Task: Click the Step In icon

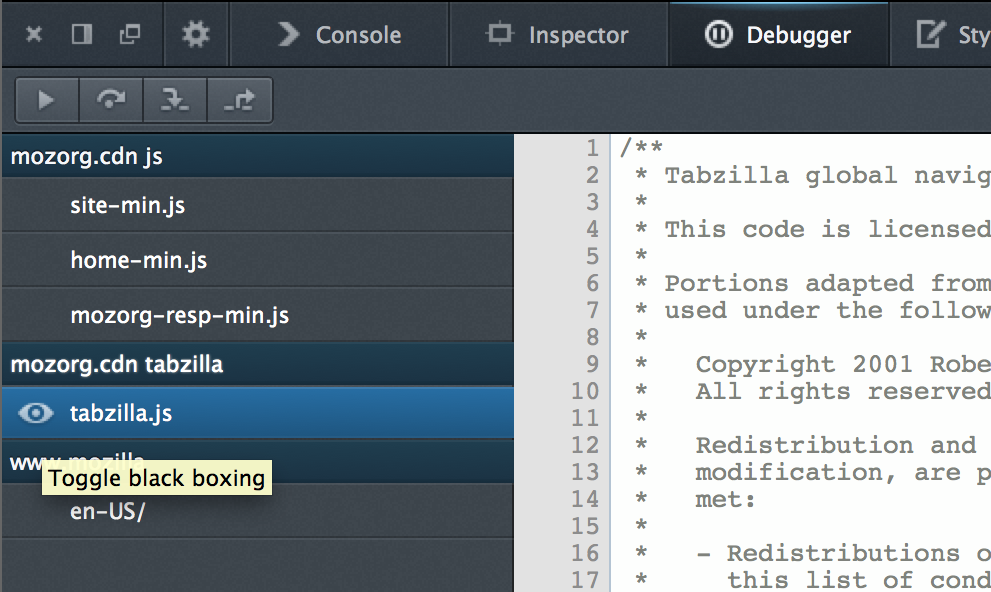Action: pyautogui.click(x=175, y=100)
